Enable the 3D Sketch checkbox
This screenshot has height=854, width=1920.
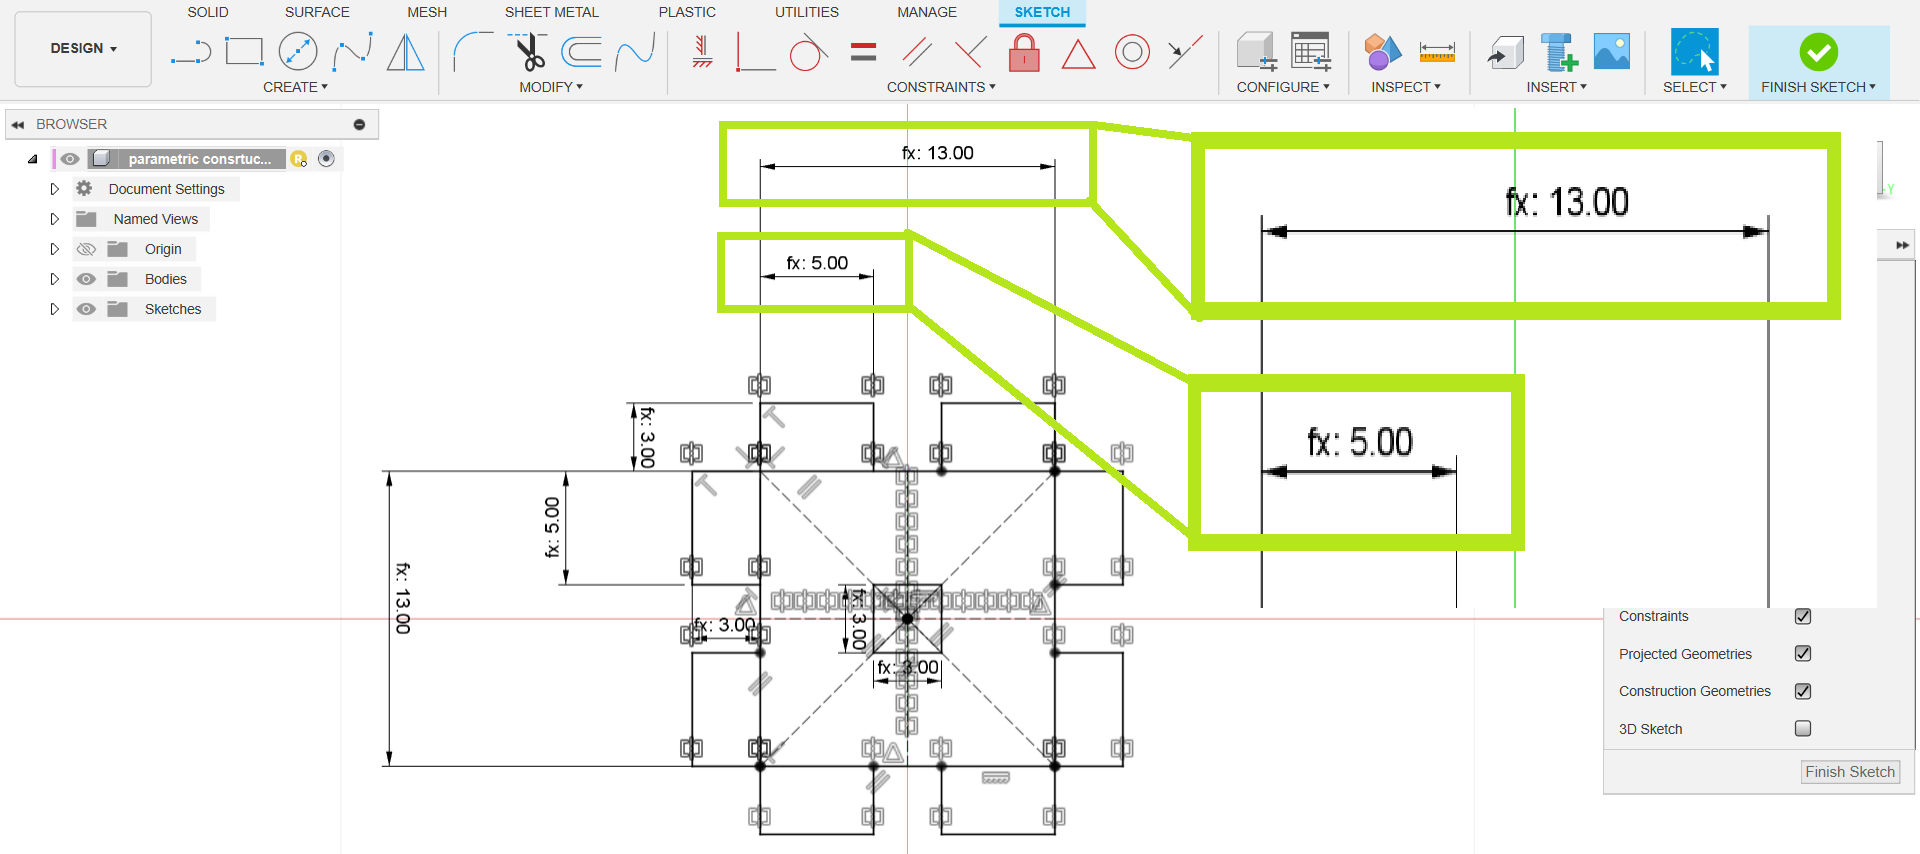coord(1803,729)
